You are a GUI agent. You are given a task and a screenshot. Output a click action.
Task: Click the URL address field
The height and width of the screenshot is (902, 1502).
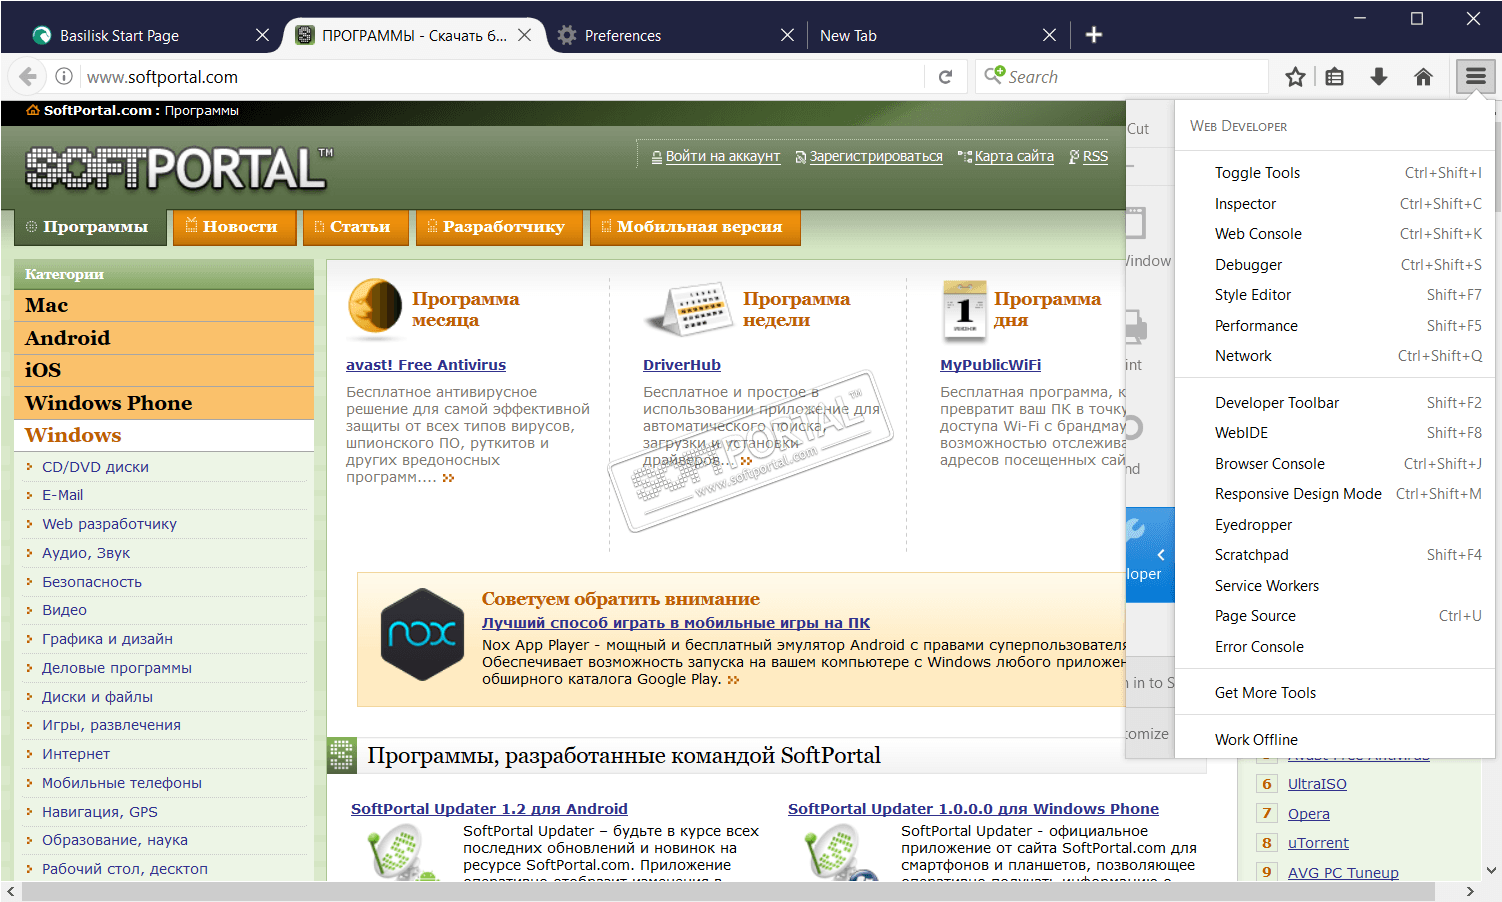[500, 77]
